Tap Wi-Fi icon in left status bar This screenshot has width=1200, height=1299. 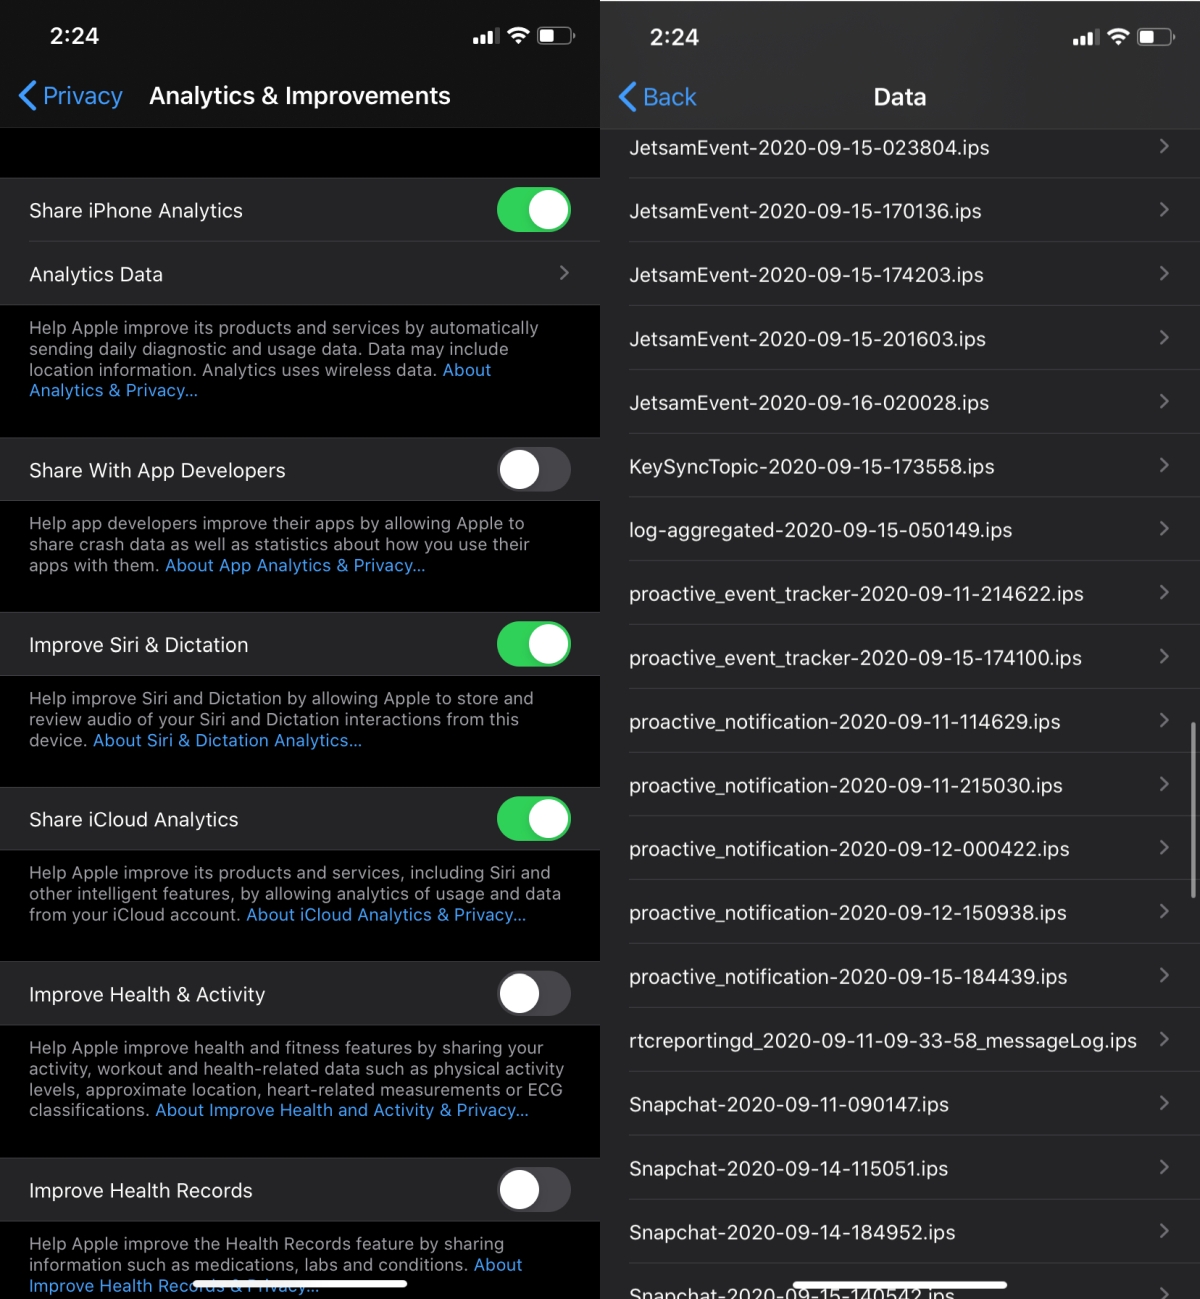tap(518, 36)
